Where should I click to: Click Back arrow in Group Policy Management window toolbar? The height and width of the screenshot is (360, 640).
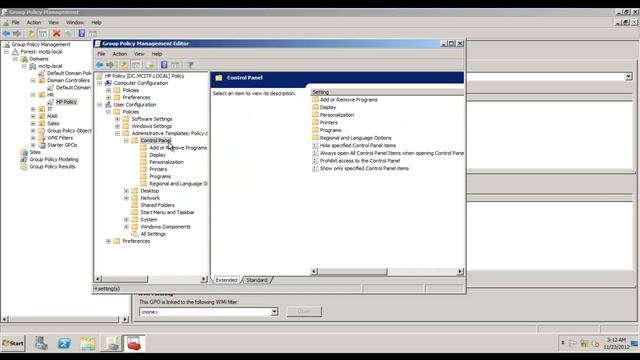6,33
